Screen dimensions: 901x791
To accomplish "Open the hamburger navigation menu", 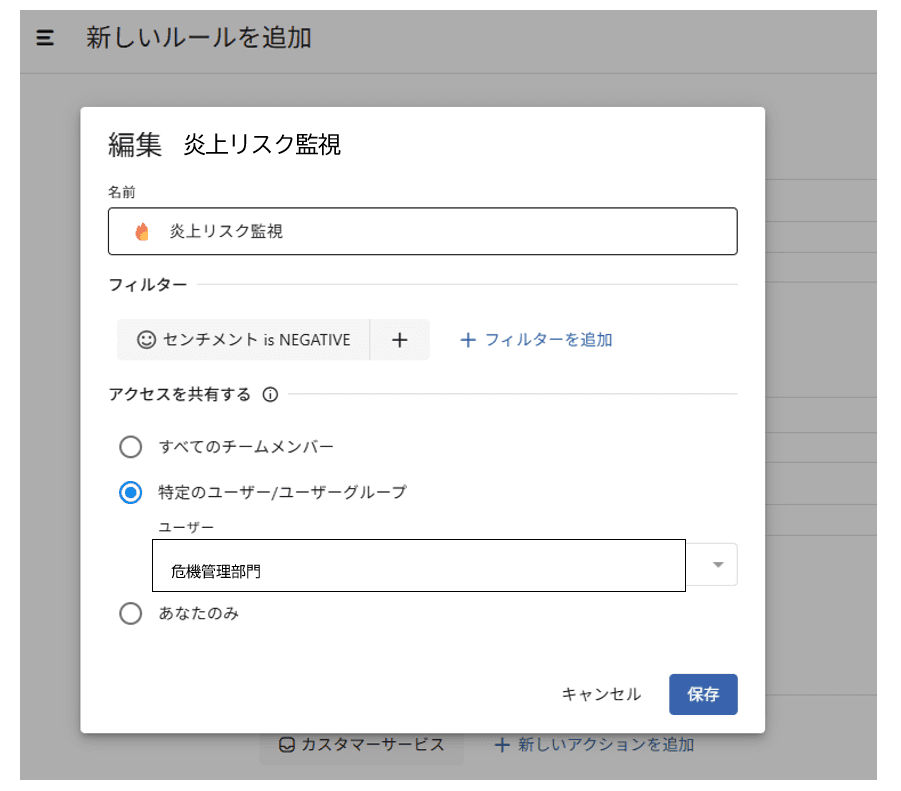I will [44, 38].
